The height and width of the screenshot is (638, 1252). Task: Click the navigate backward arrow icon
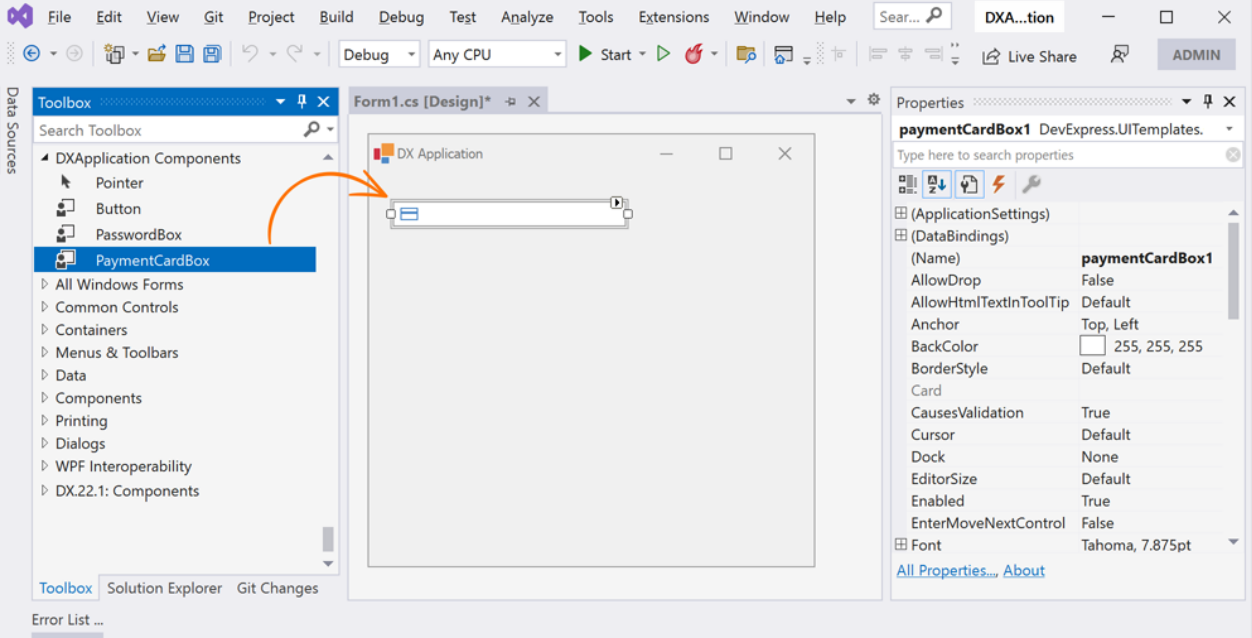click(31, 54)
